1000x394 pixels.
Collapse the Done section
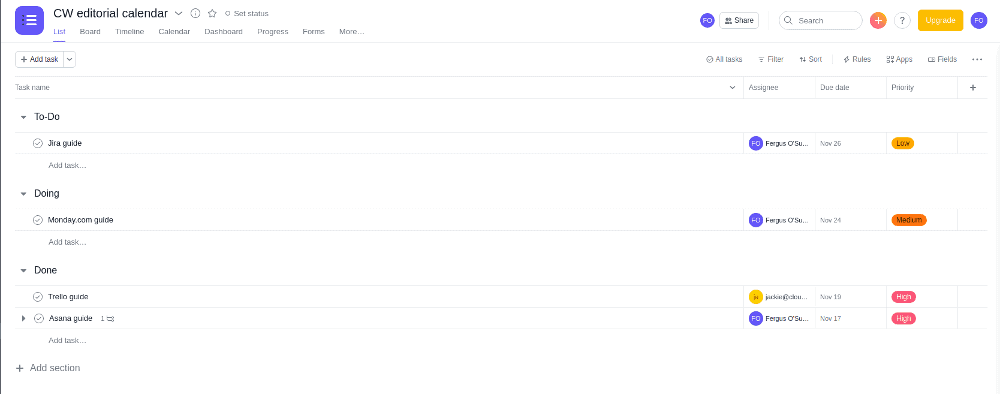pos(24,270)
